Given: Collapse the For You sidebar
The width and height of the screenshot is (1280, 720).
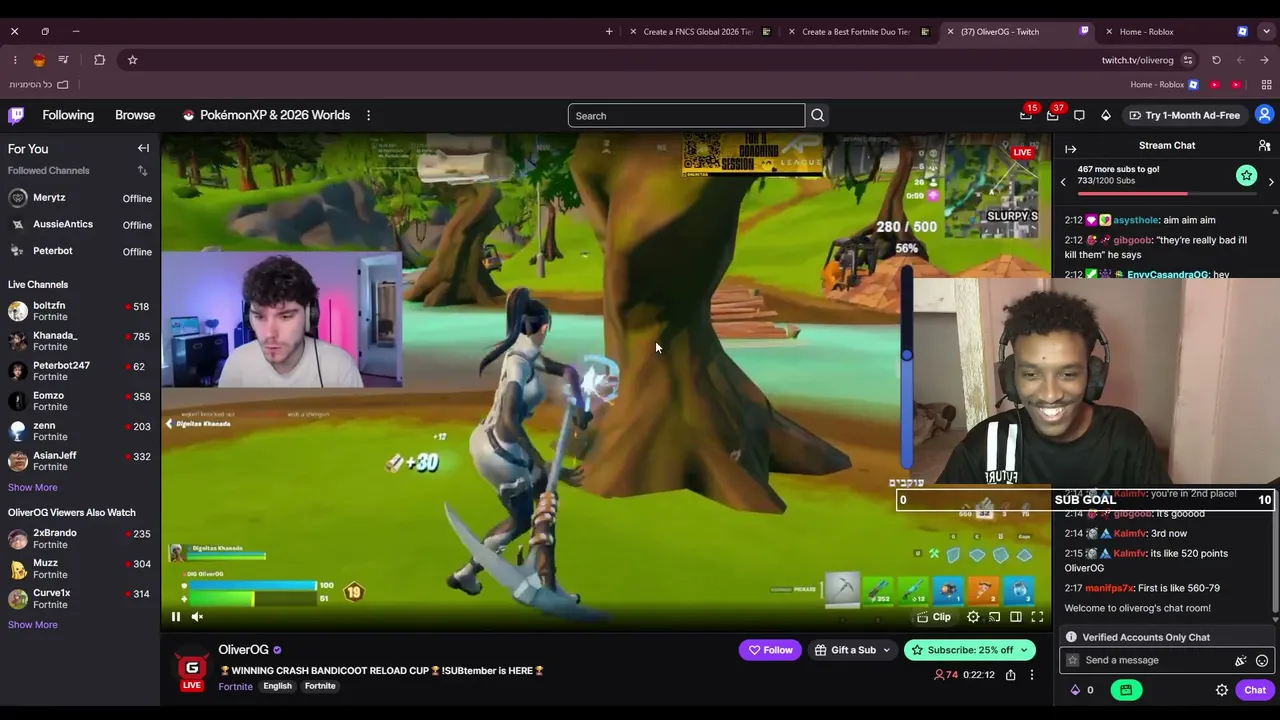Looking at the screenshot, I should (x=143, y=148).
